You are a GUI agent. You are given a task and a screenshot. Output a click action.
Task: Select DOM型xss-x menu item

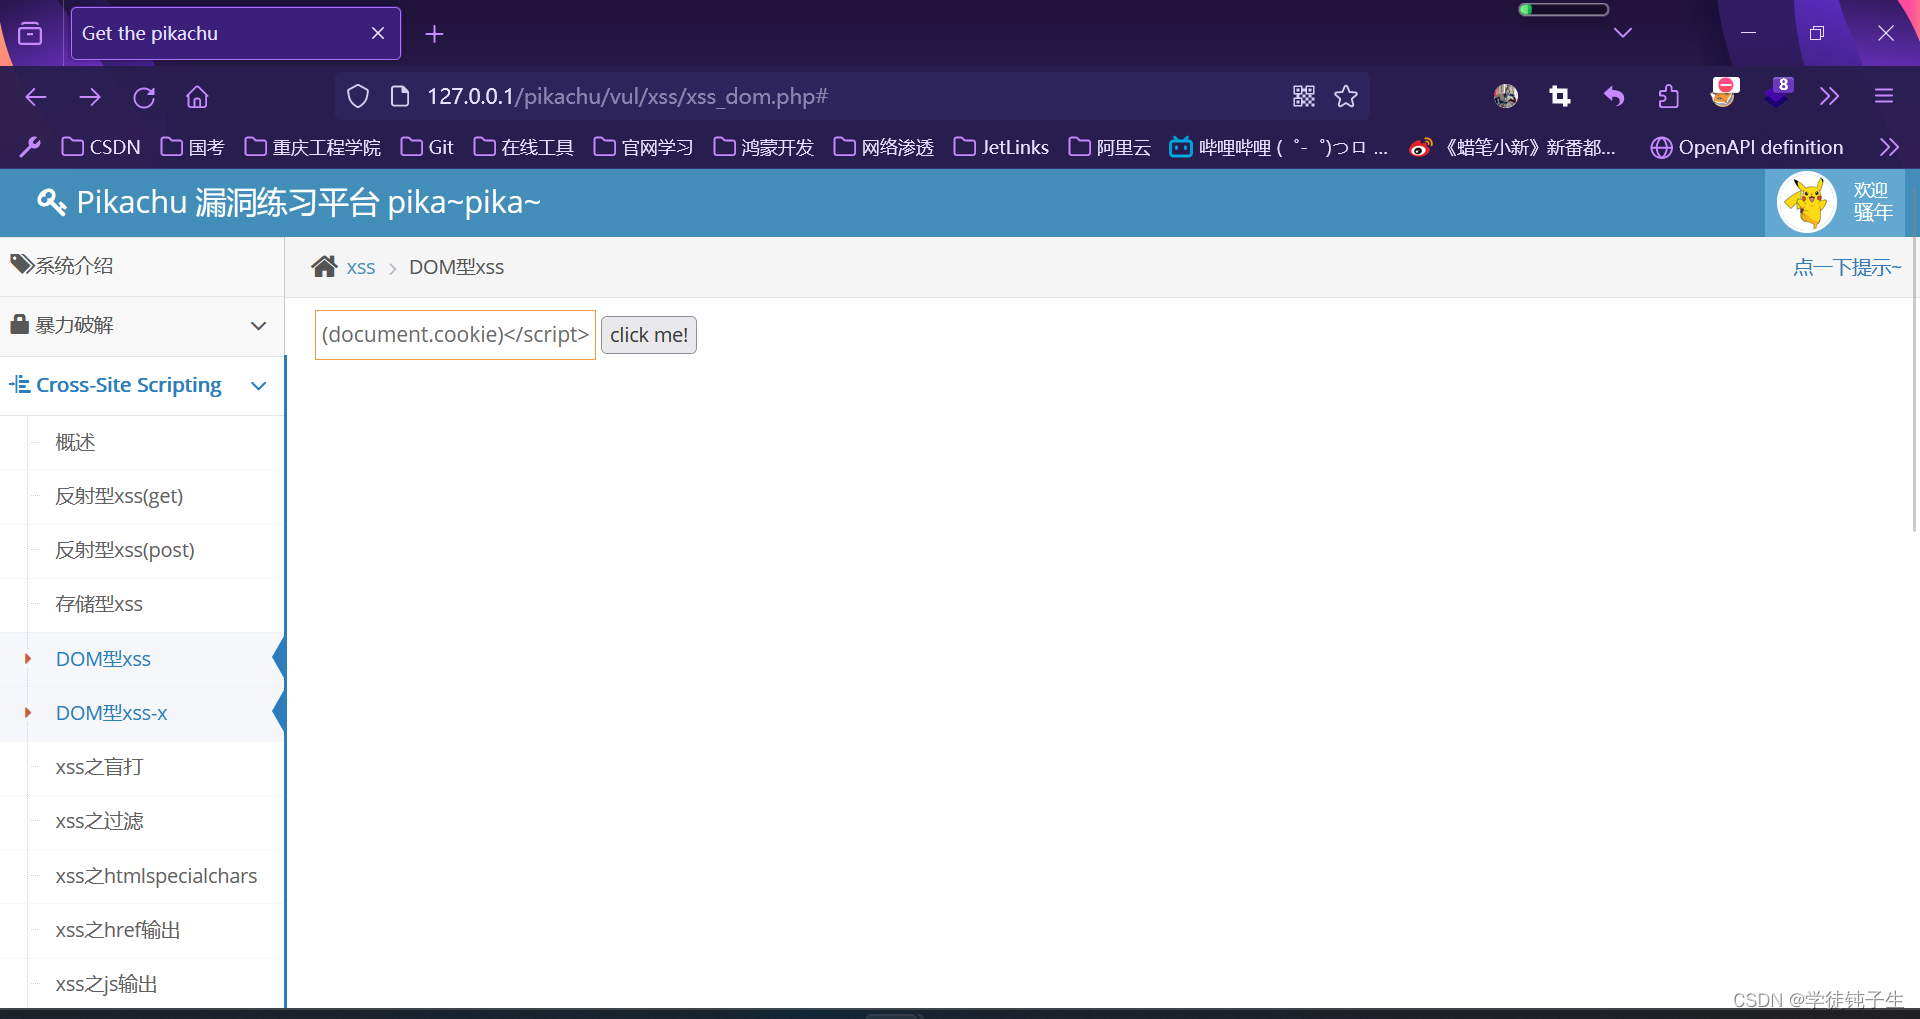click(111, 713)
